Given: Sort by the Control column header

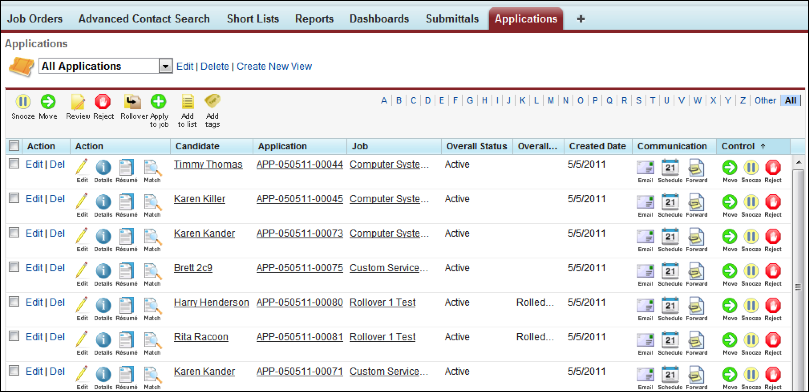Looking at the screenshot, I should tap(753, 146).
